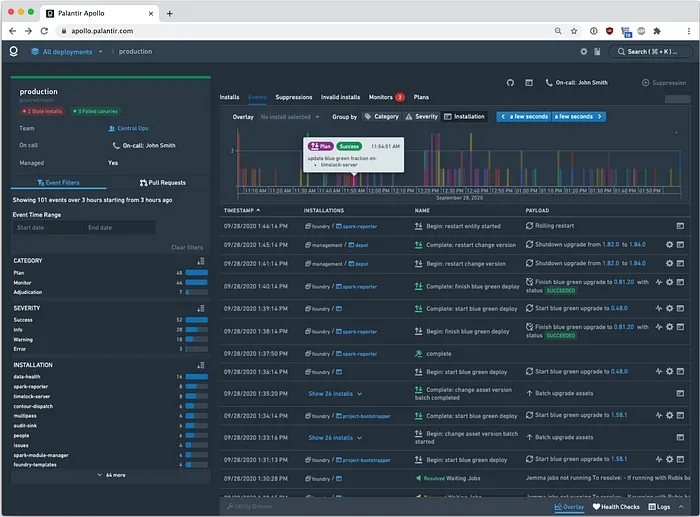Click the Apollo logo in header
Image resolution: width=700 pixels, height=517 pixels.
point(14,51)
